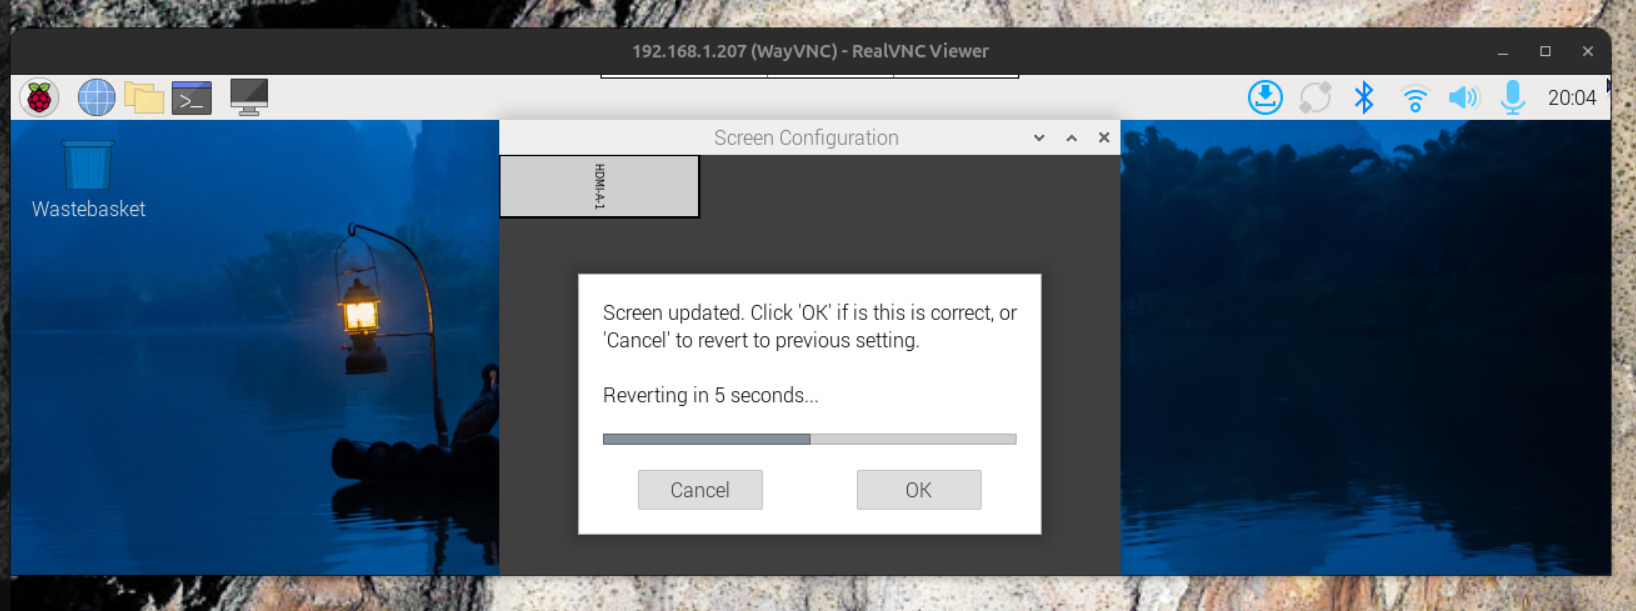Open the Raspberry Pi applications menu
The width and height of the screenshot is (1636, 611).
[x=40, y=98]
